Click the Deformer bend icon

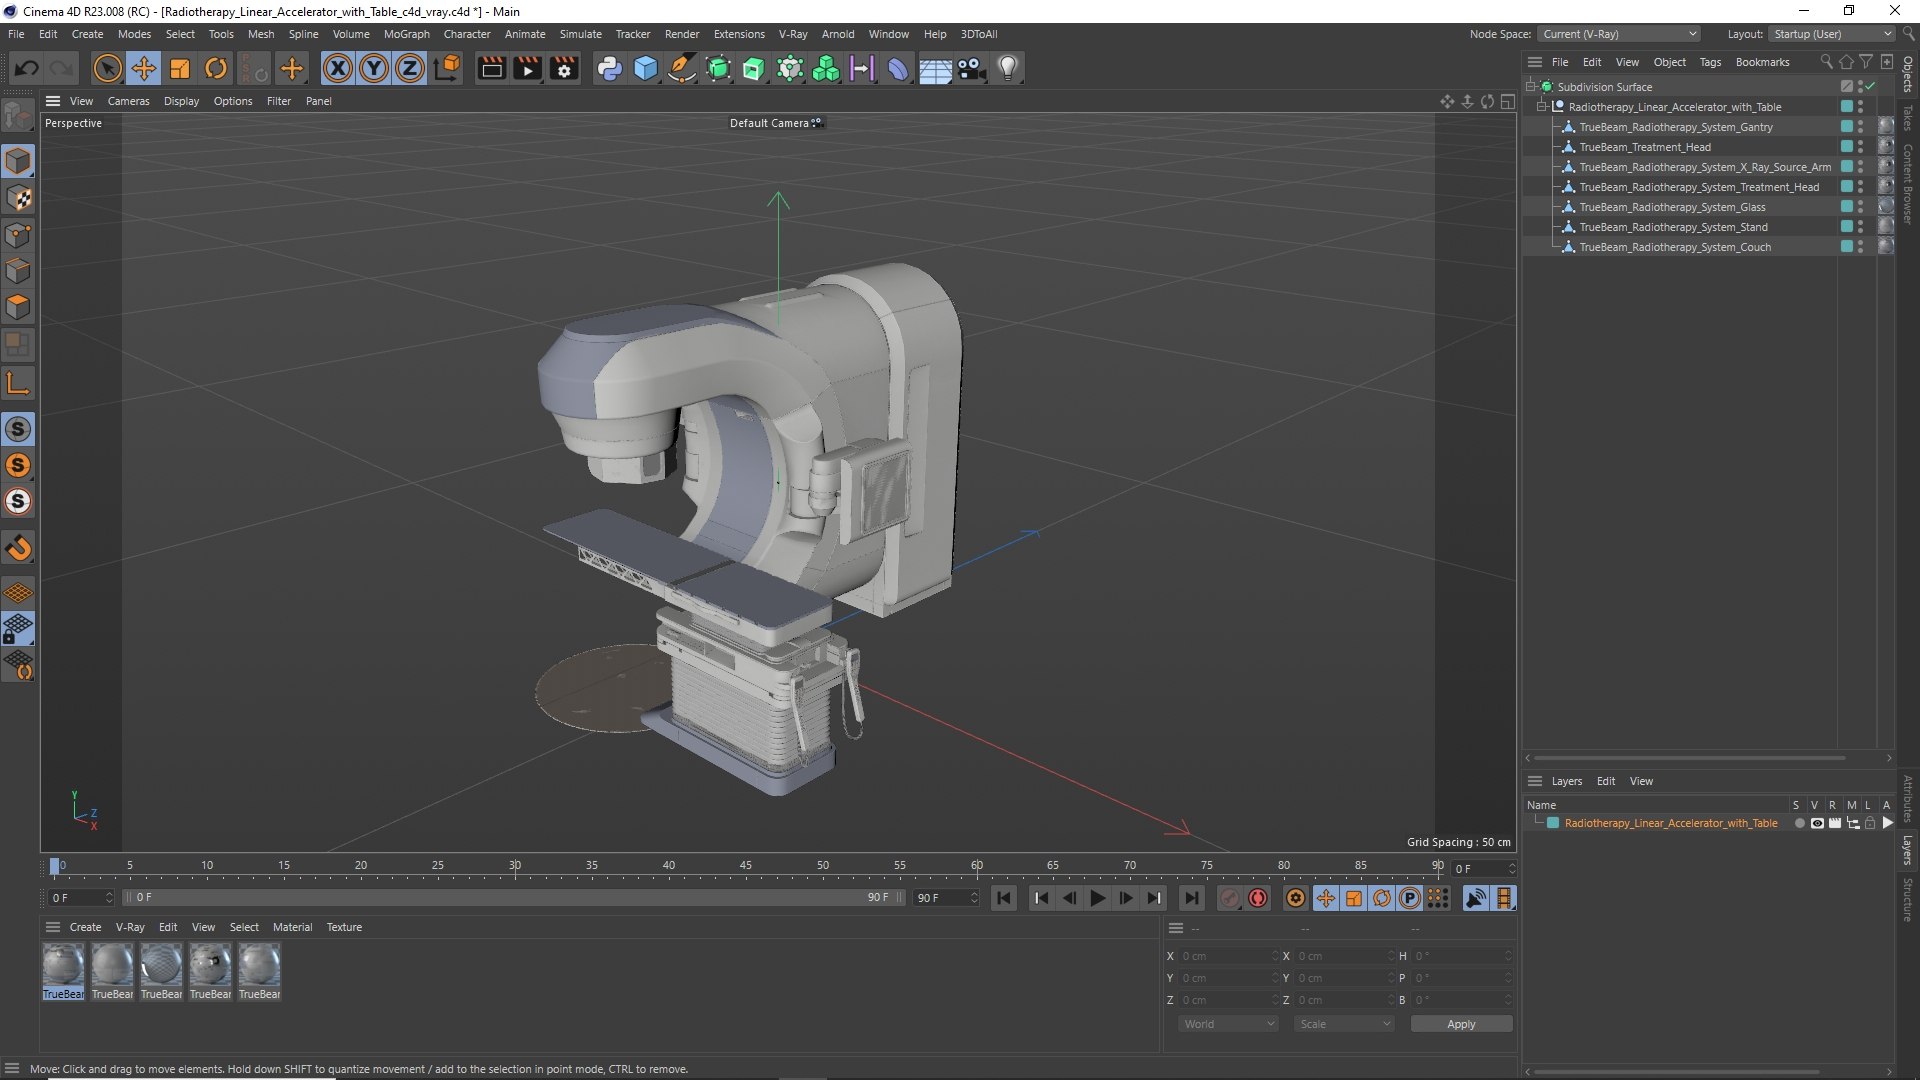(x=898, y=68)
